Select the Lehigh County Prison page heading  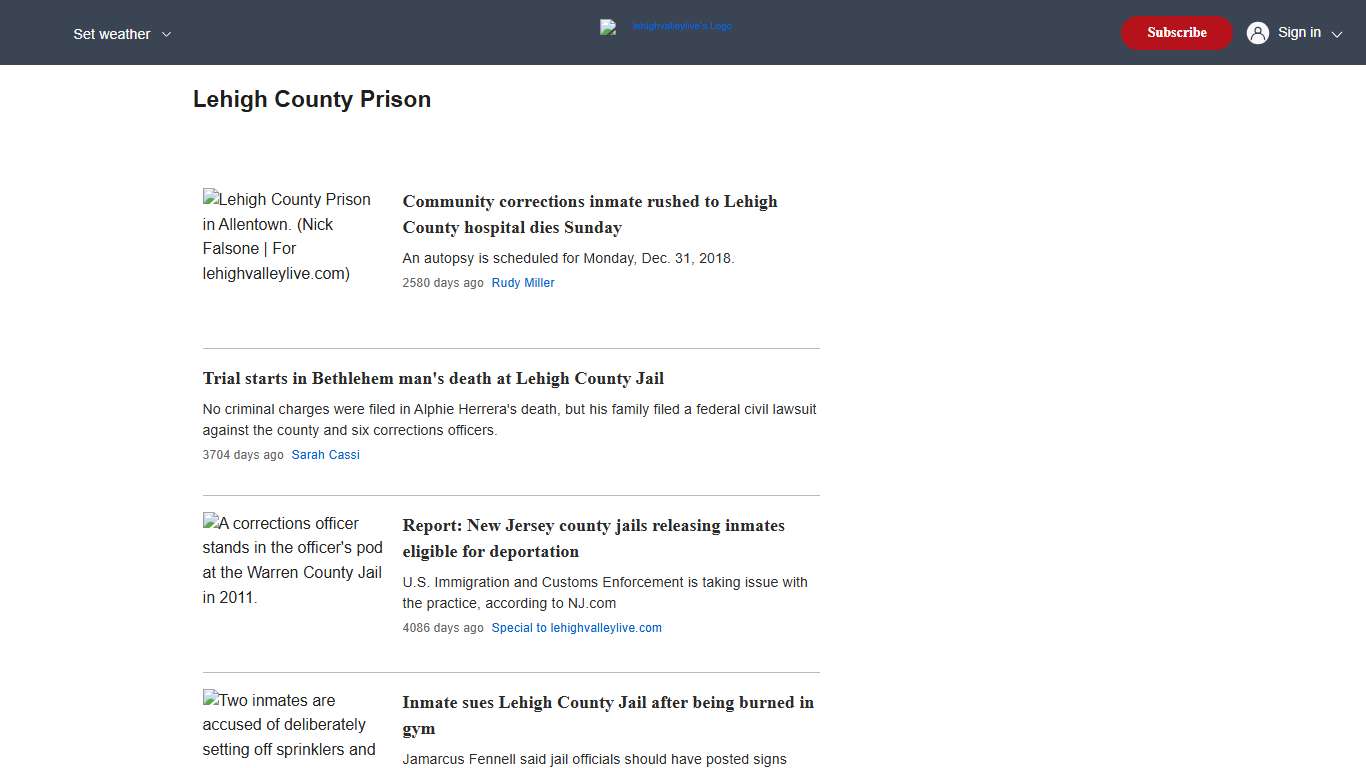point(312,99)
